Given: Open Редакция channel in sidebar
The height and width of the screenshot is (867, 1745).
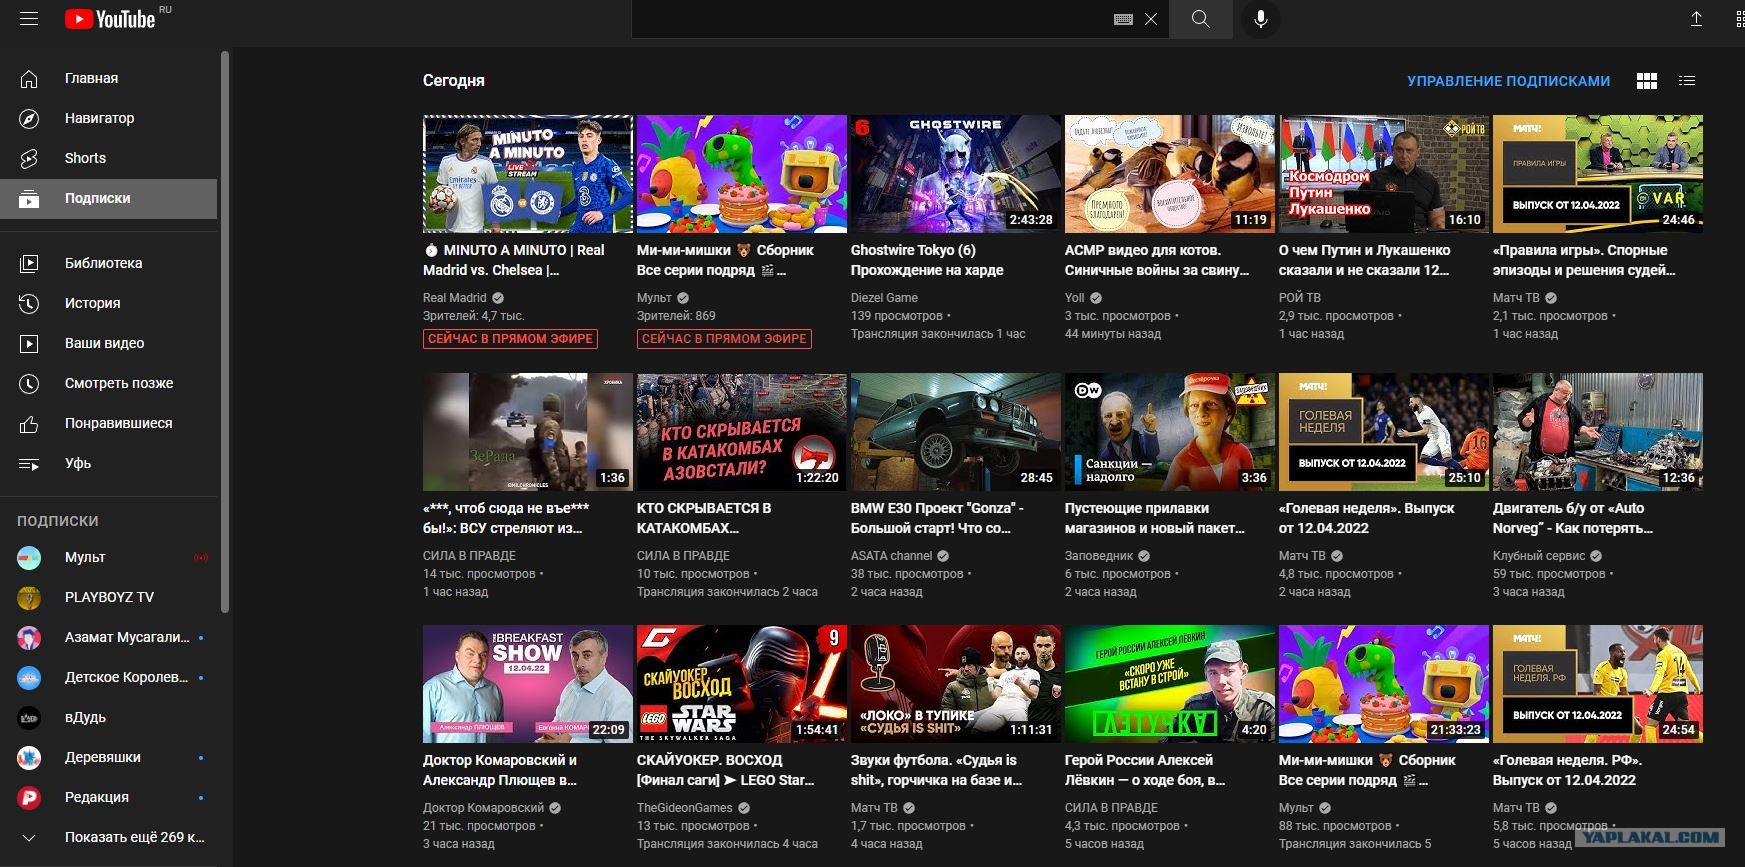Looking at the screenshot, I should (x=108, y=797).
